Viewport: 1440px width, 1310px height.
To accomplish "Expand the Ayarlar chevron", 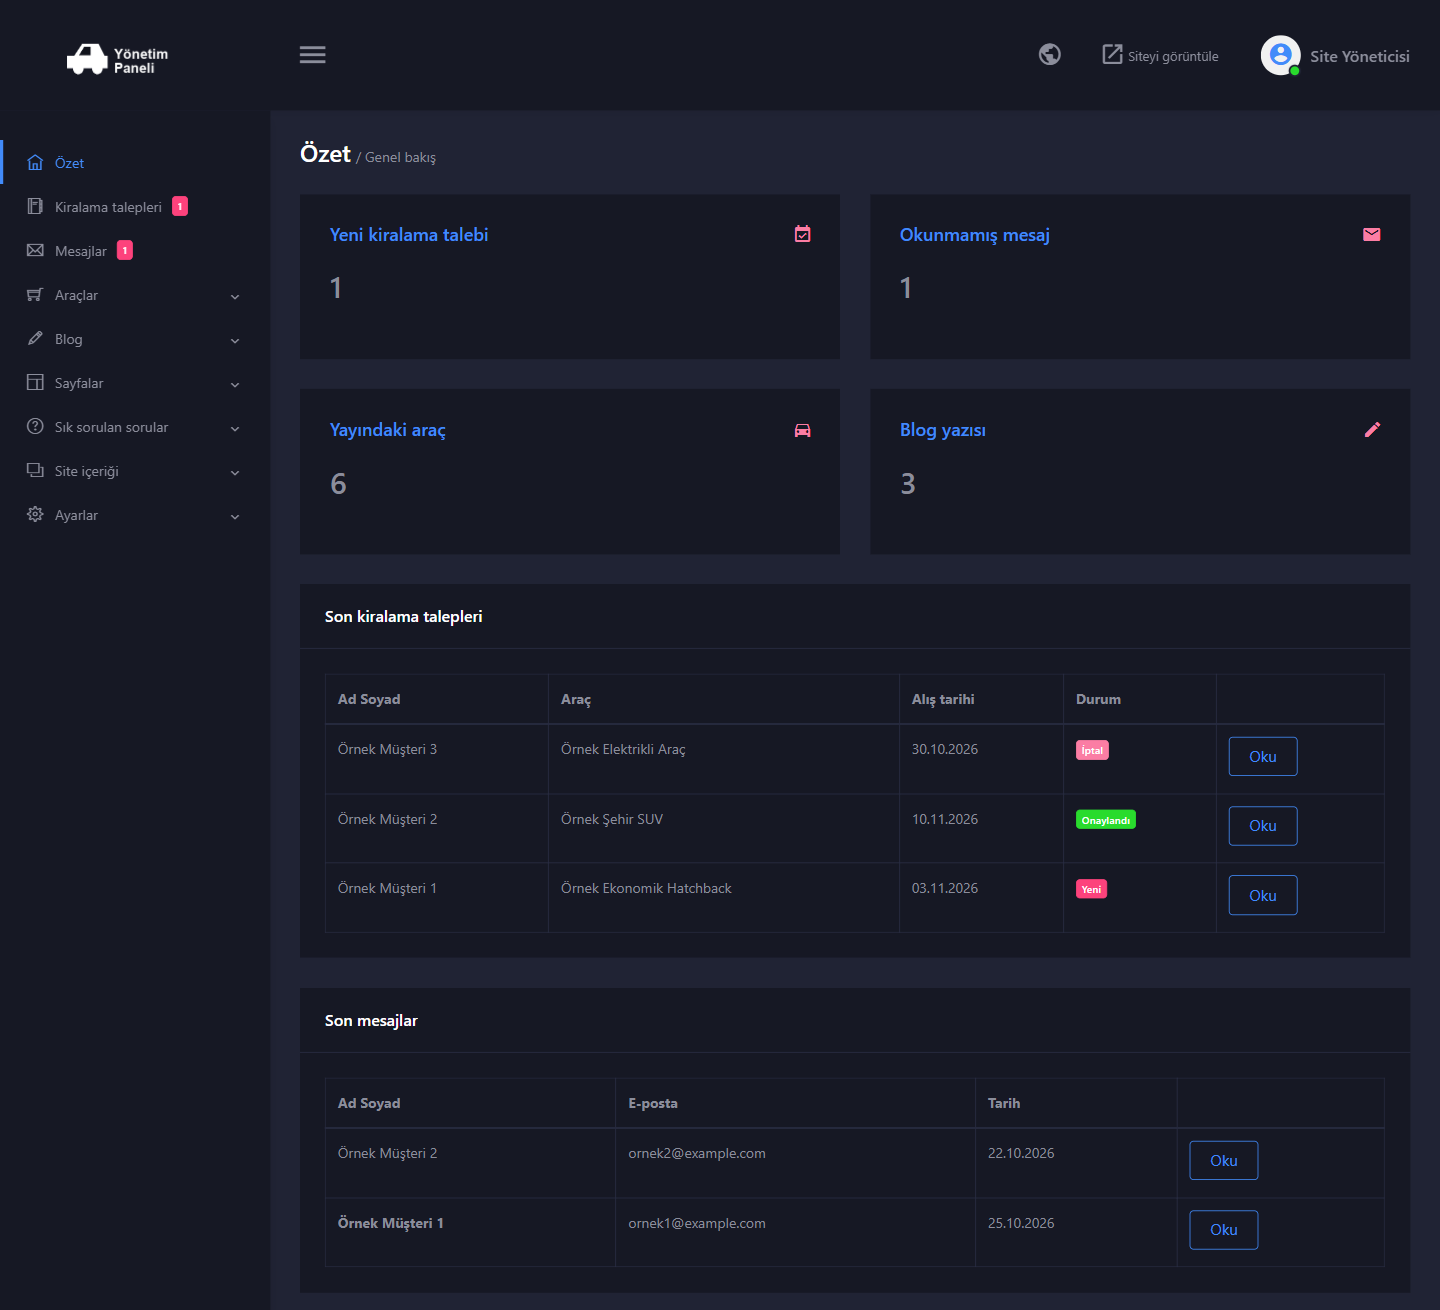I will pyautogui.click(x=235, y=516).
